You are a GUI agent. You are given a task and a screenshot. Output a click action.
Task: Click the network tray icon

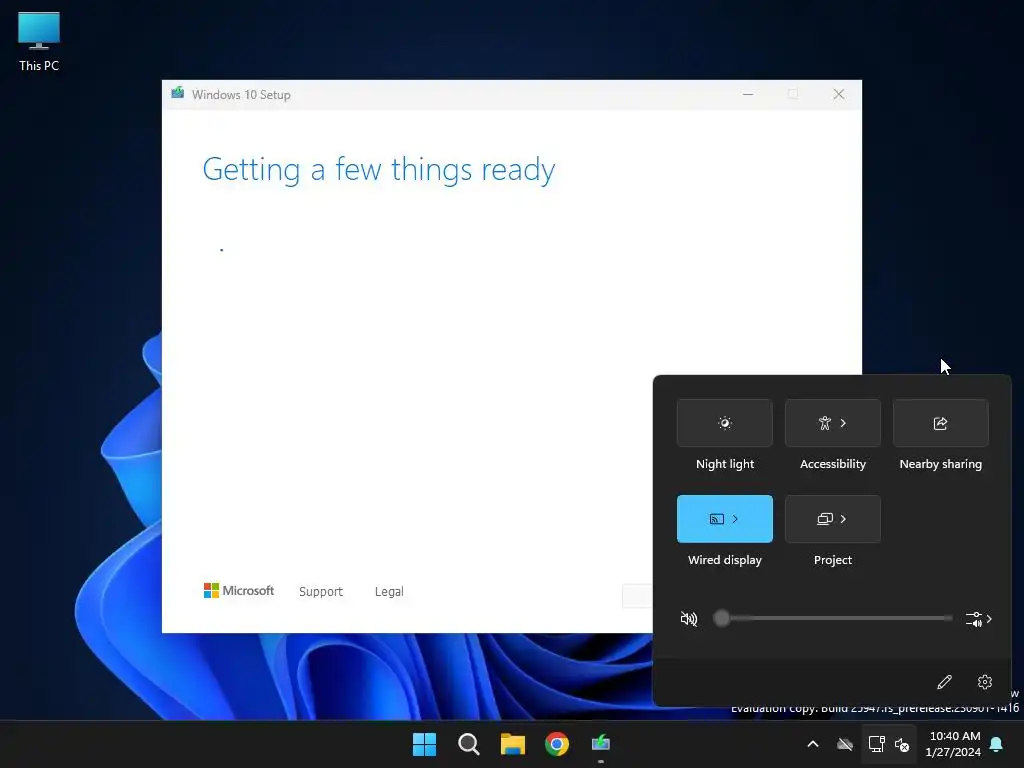(876, 744)
